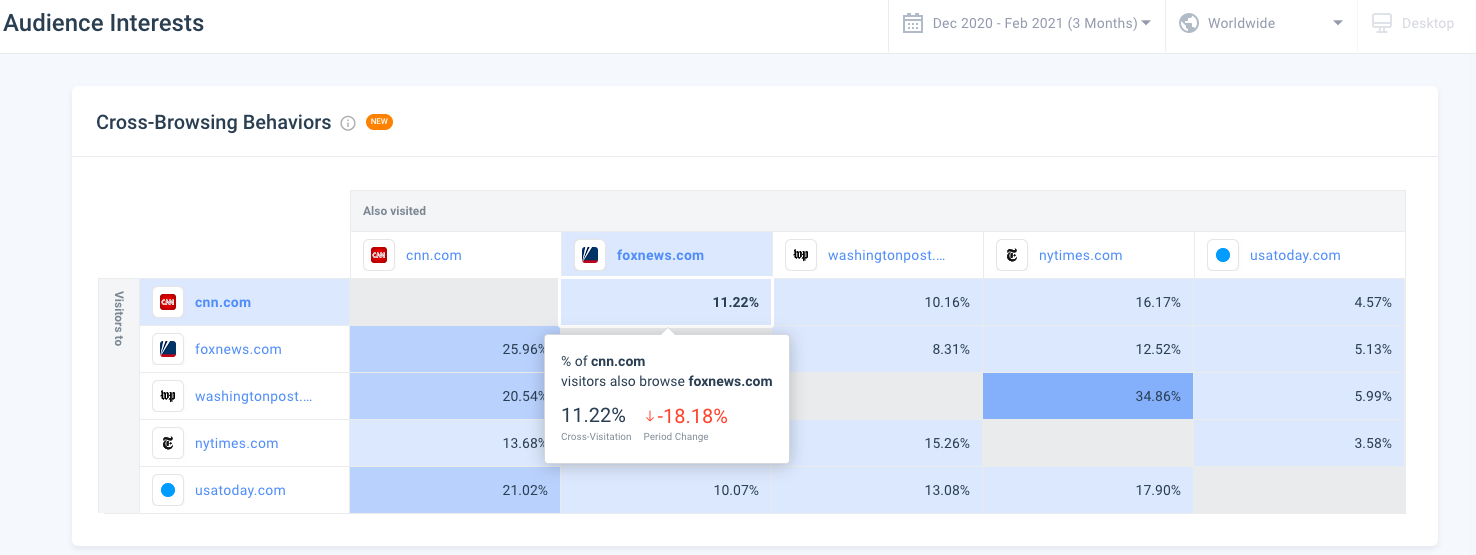Open the washingtonpost row link

(x=253, y=396)
